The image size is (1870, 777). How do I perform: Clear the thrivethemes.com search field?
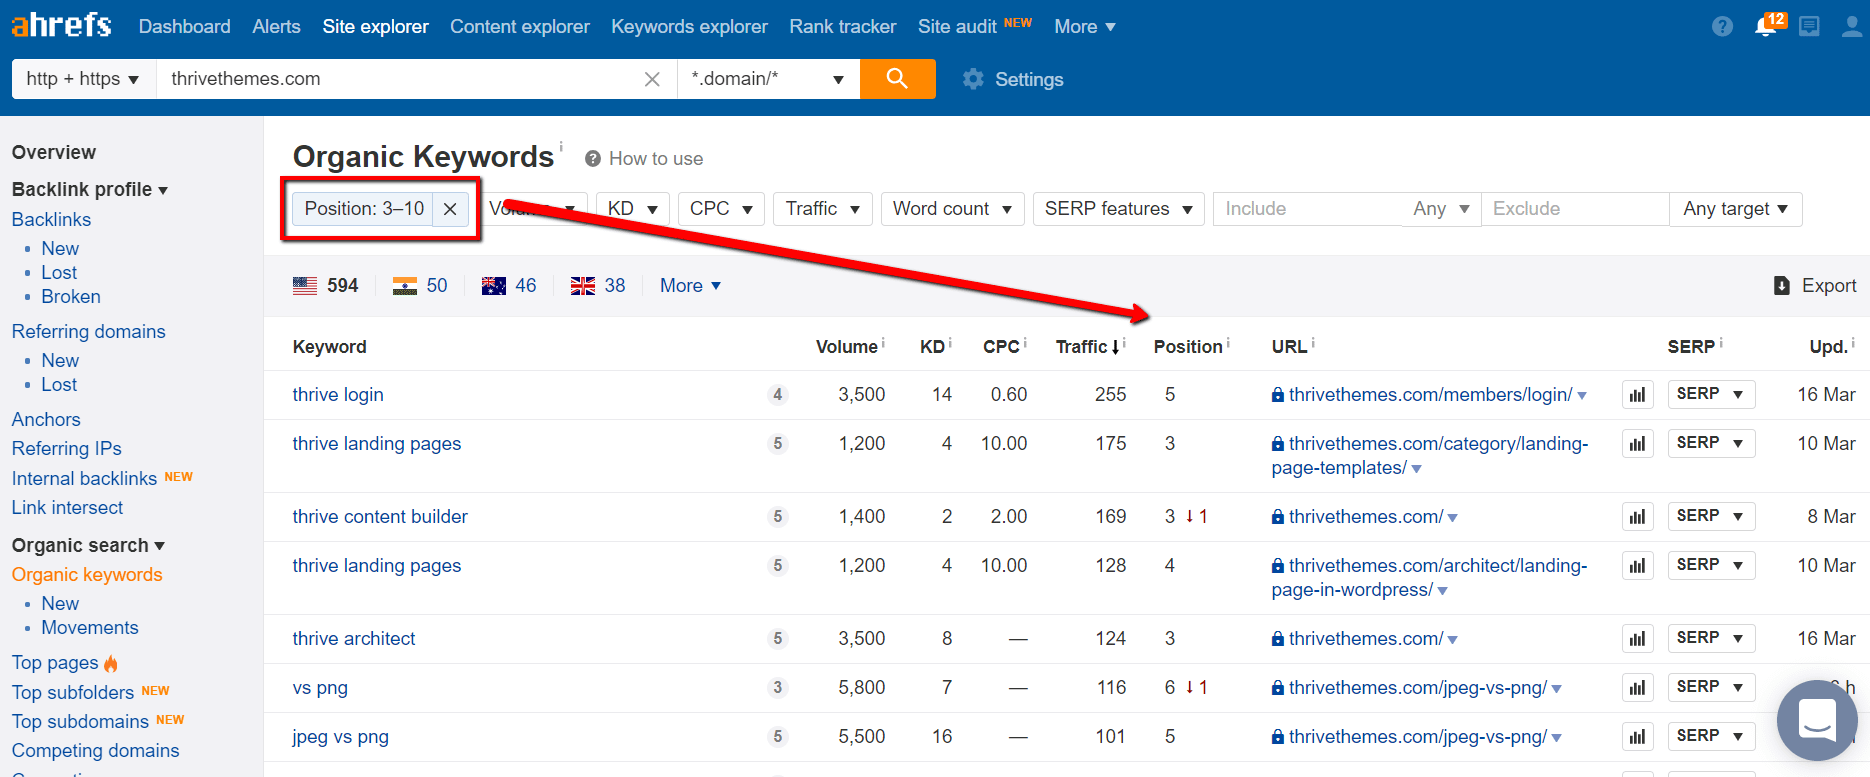pos(652,79)
